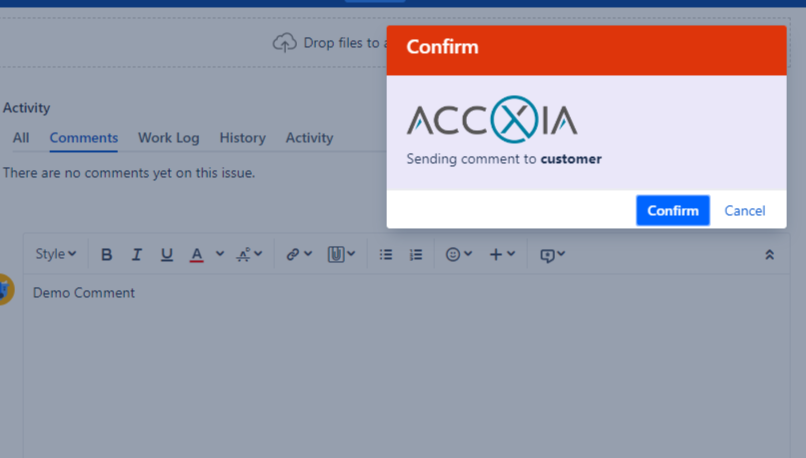Insert a bulleted list

(386, 254)
